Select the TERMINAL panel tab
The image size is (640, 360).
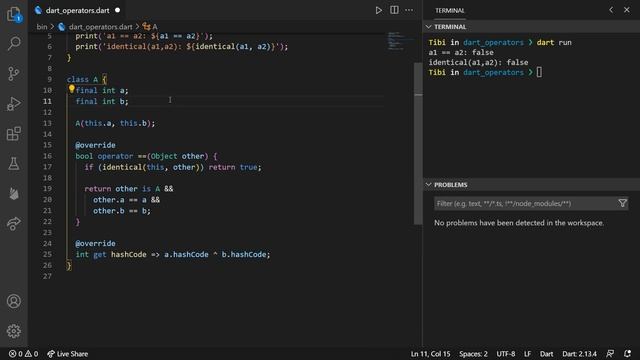click(x=449, y=10)
